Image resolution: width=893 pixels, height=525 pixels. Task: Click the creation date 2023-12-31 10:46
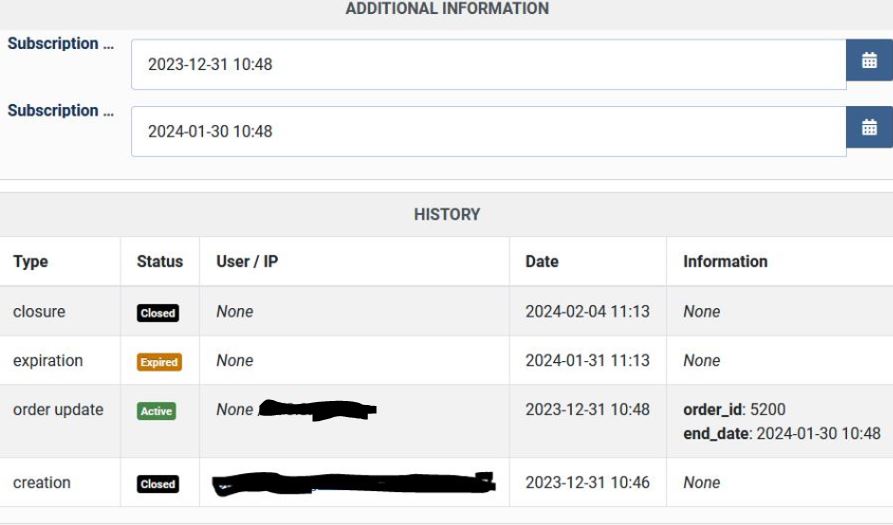(587, 482)
